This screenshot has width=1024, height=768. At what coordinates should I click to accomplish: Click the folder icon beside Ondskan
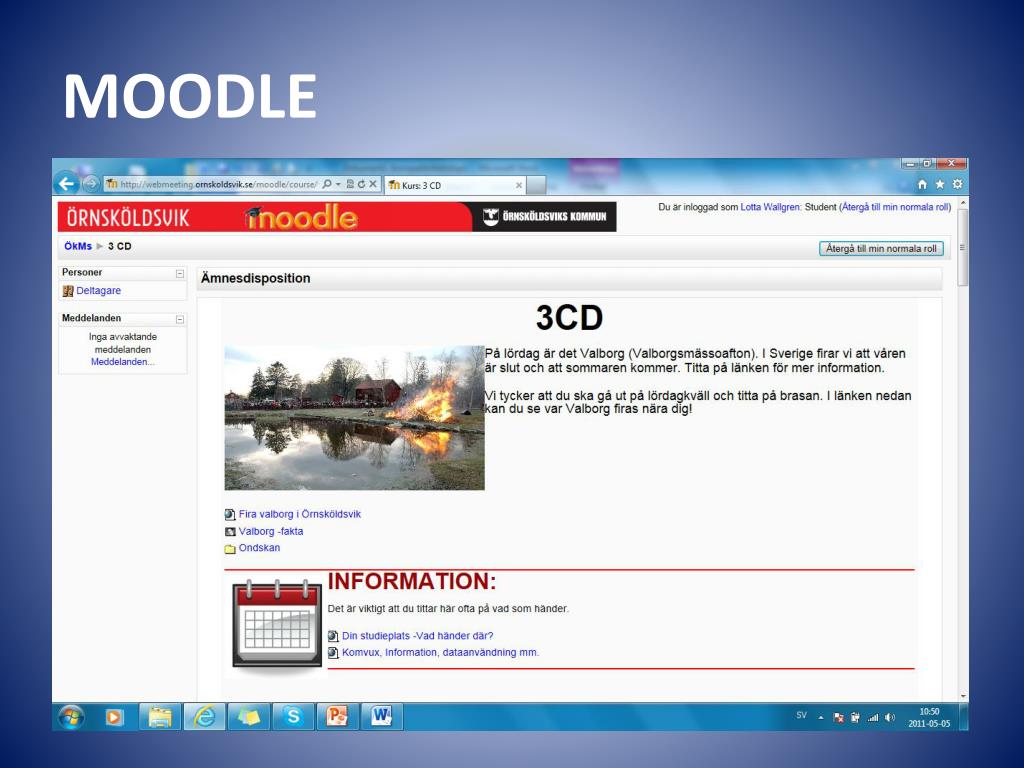point(230,549)
